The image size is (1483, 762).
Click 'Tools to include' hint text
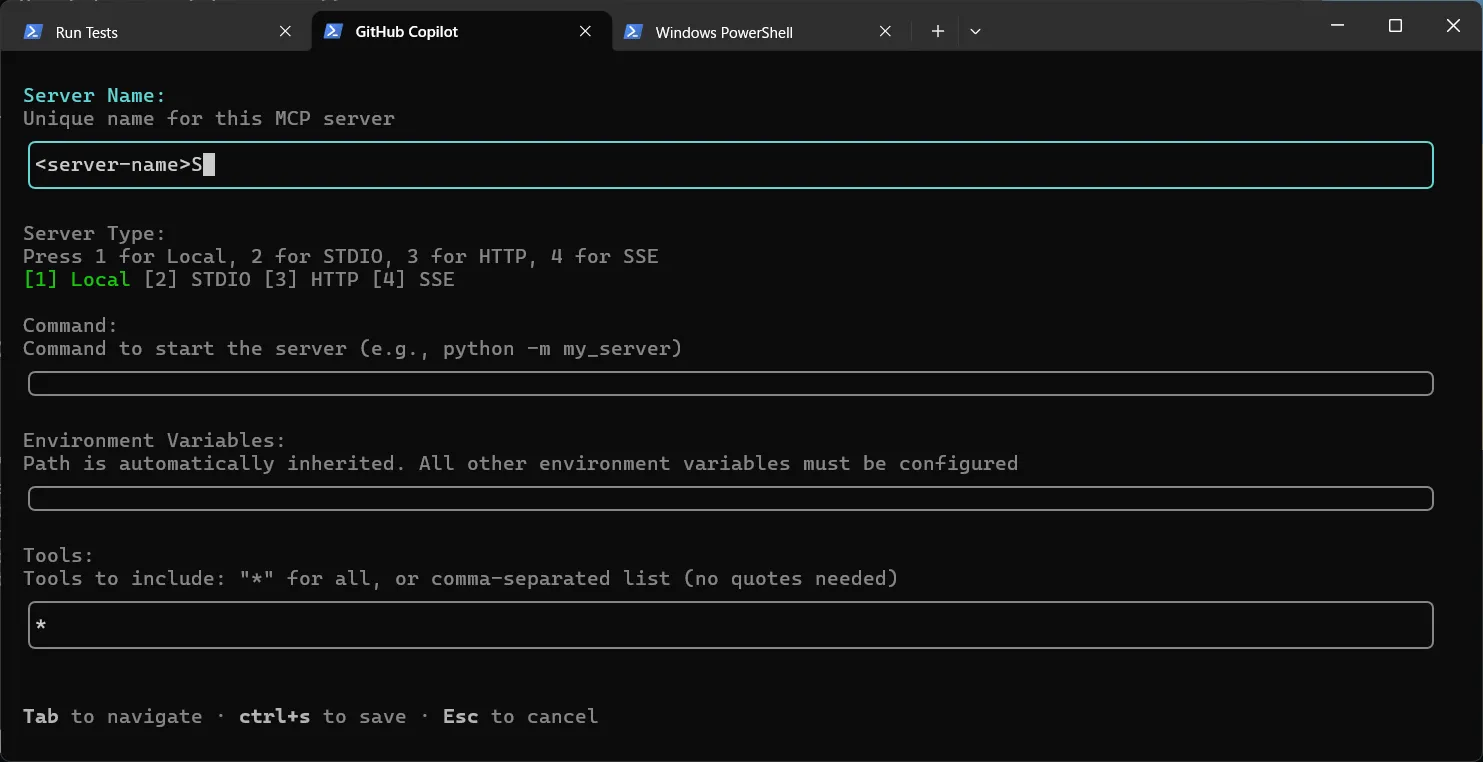[460, 578]
